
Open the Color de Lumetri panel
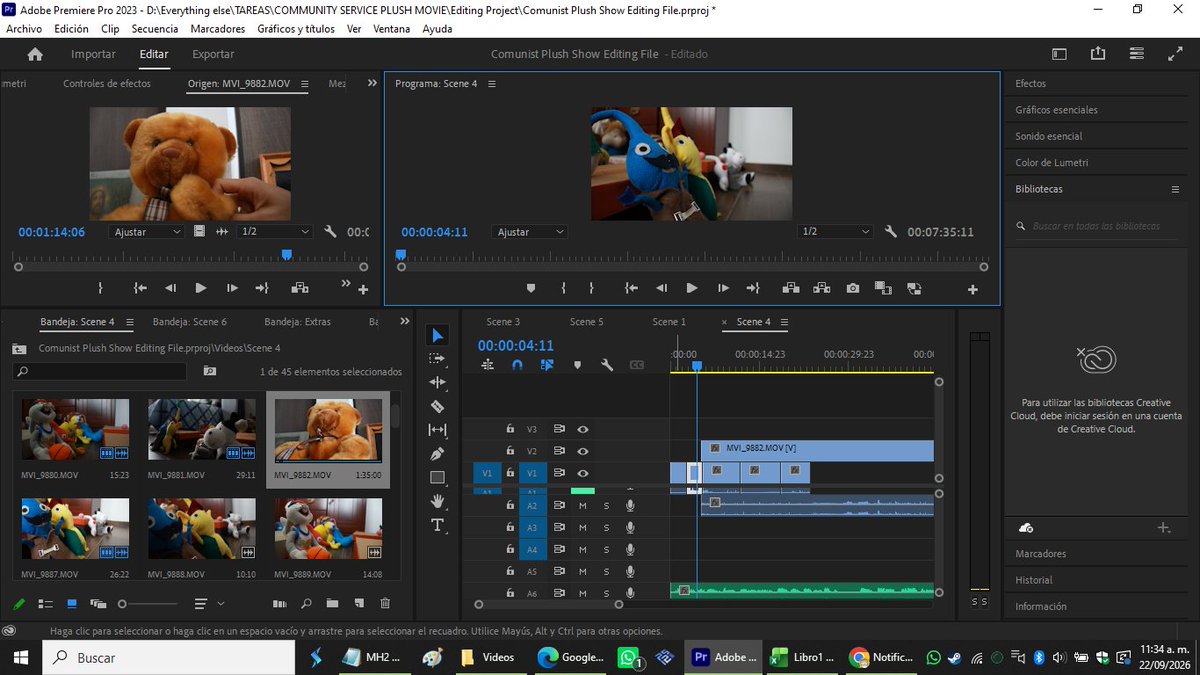point(1052,162)
